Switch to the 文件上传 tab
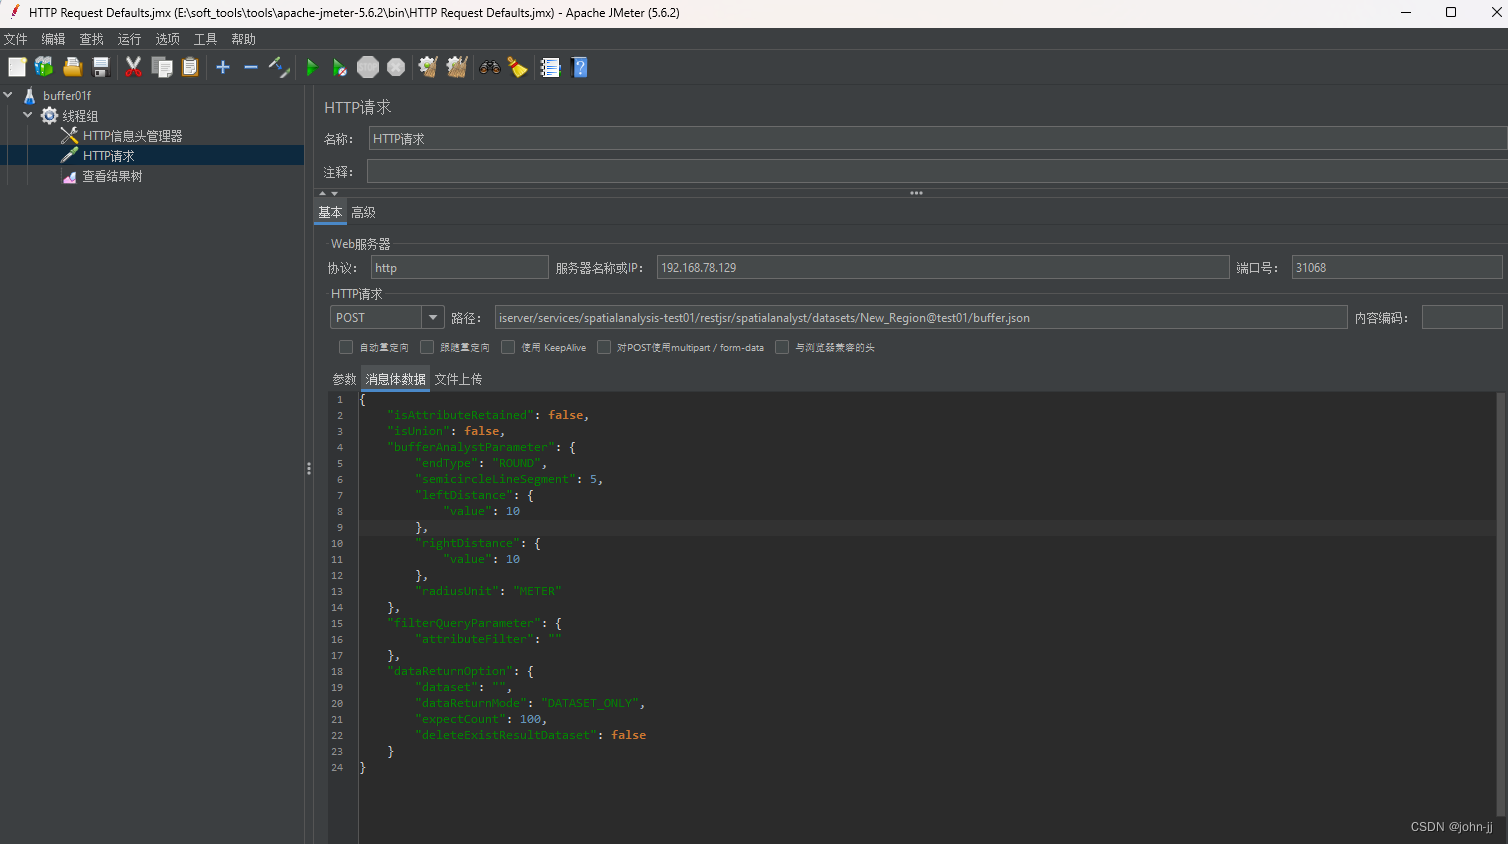The width and height of the screenshot is (1508, 844). 458,379
